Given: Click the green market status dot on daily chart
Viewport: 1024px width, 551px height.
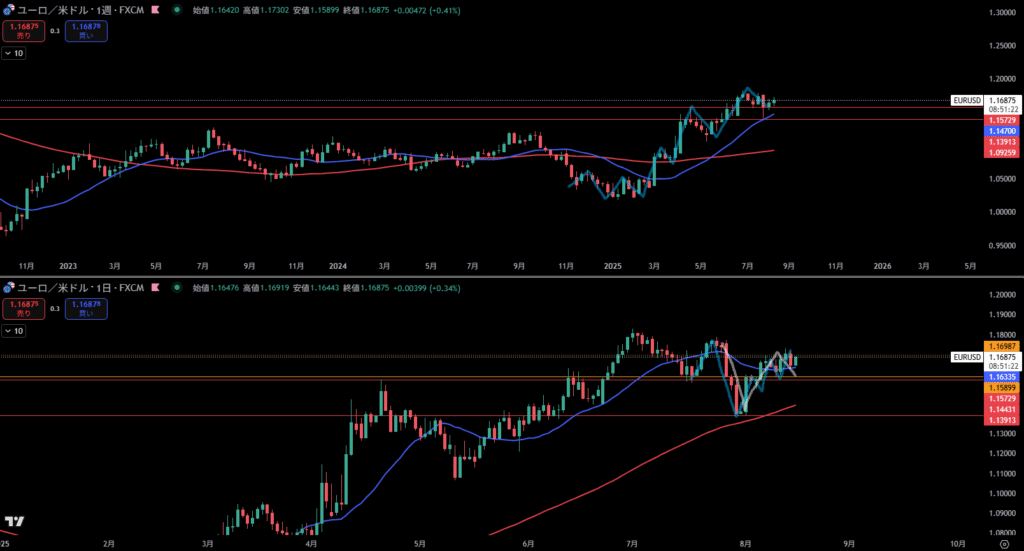Looking at the screenshot, I should tap(176, 287).
